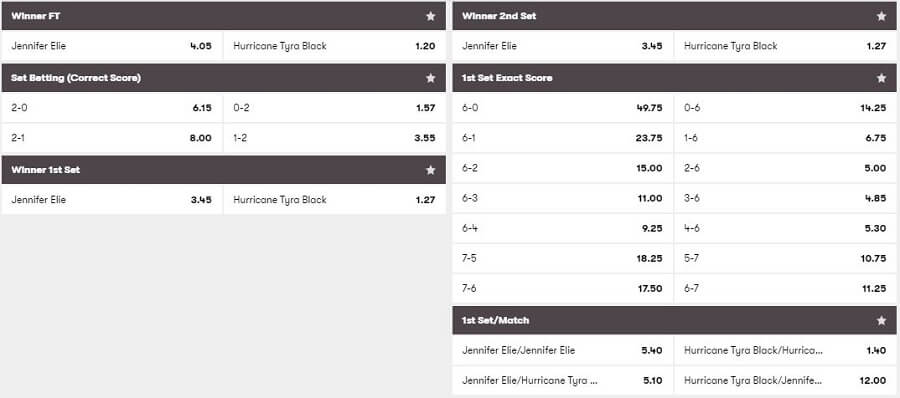Image resolution: width=900 pixels, height=398 pixels.
Task: Bet Jennifer Elie/Jennifer Elie at 5.40
Action: point(562,350)
